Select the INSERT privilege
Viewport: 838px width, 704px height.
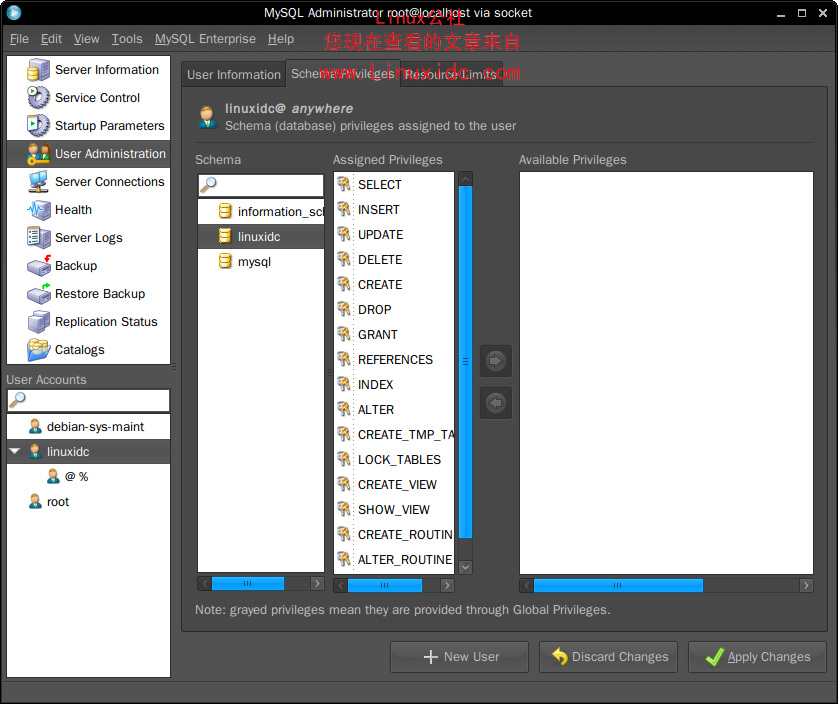(x=394, y=210)
